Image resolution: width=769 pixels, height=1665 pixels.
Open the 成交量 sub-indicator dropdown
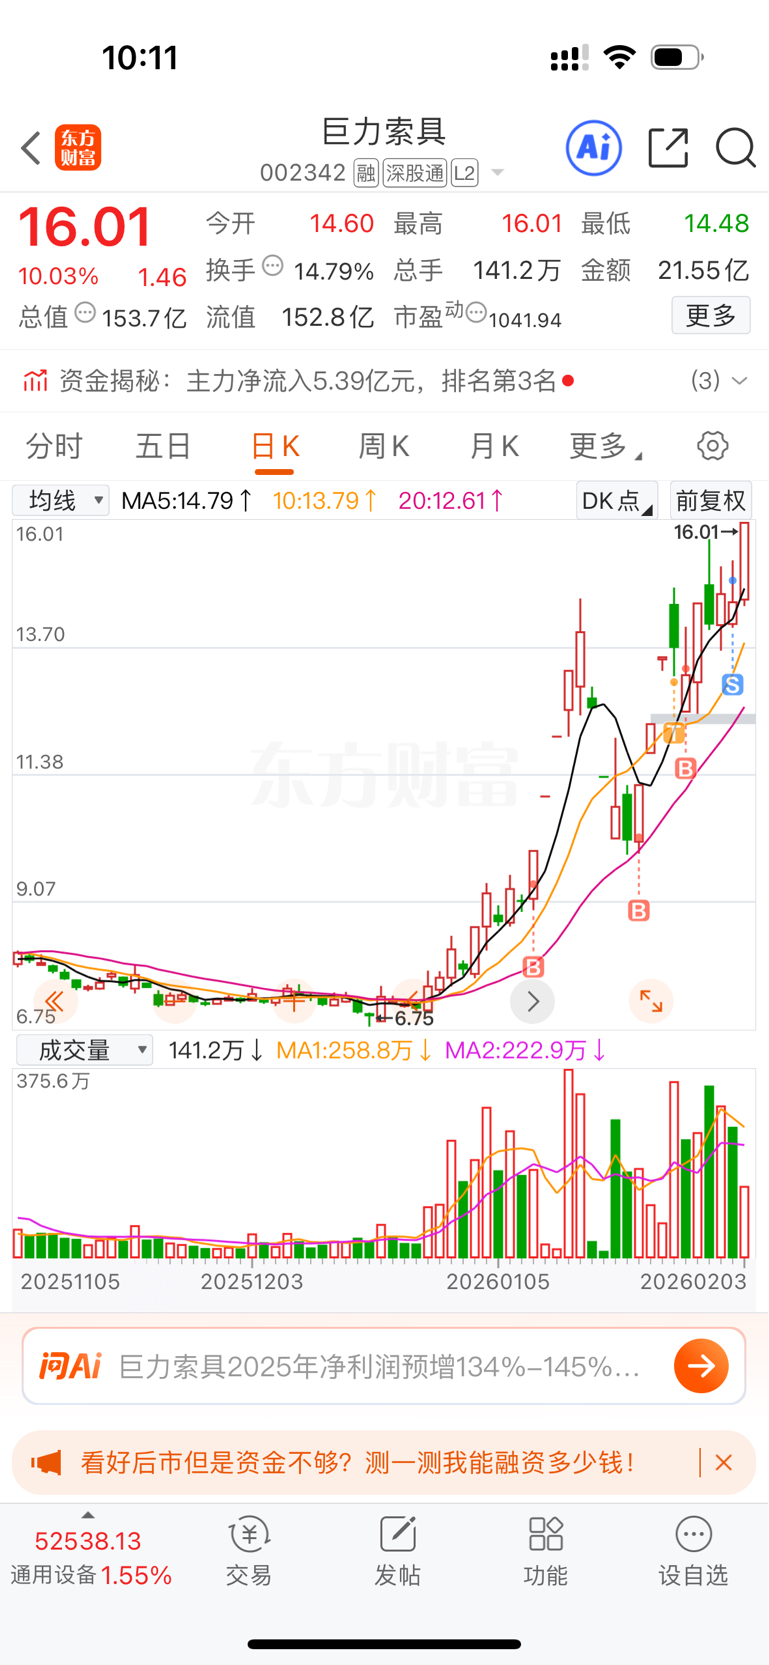point(84,1050)
